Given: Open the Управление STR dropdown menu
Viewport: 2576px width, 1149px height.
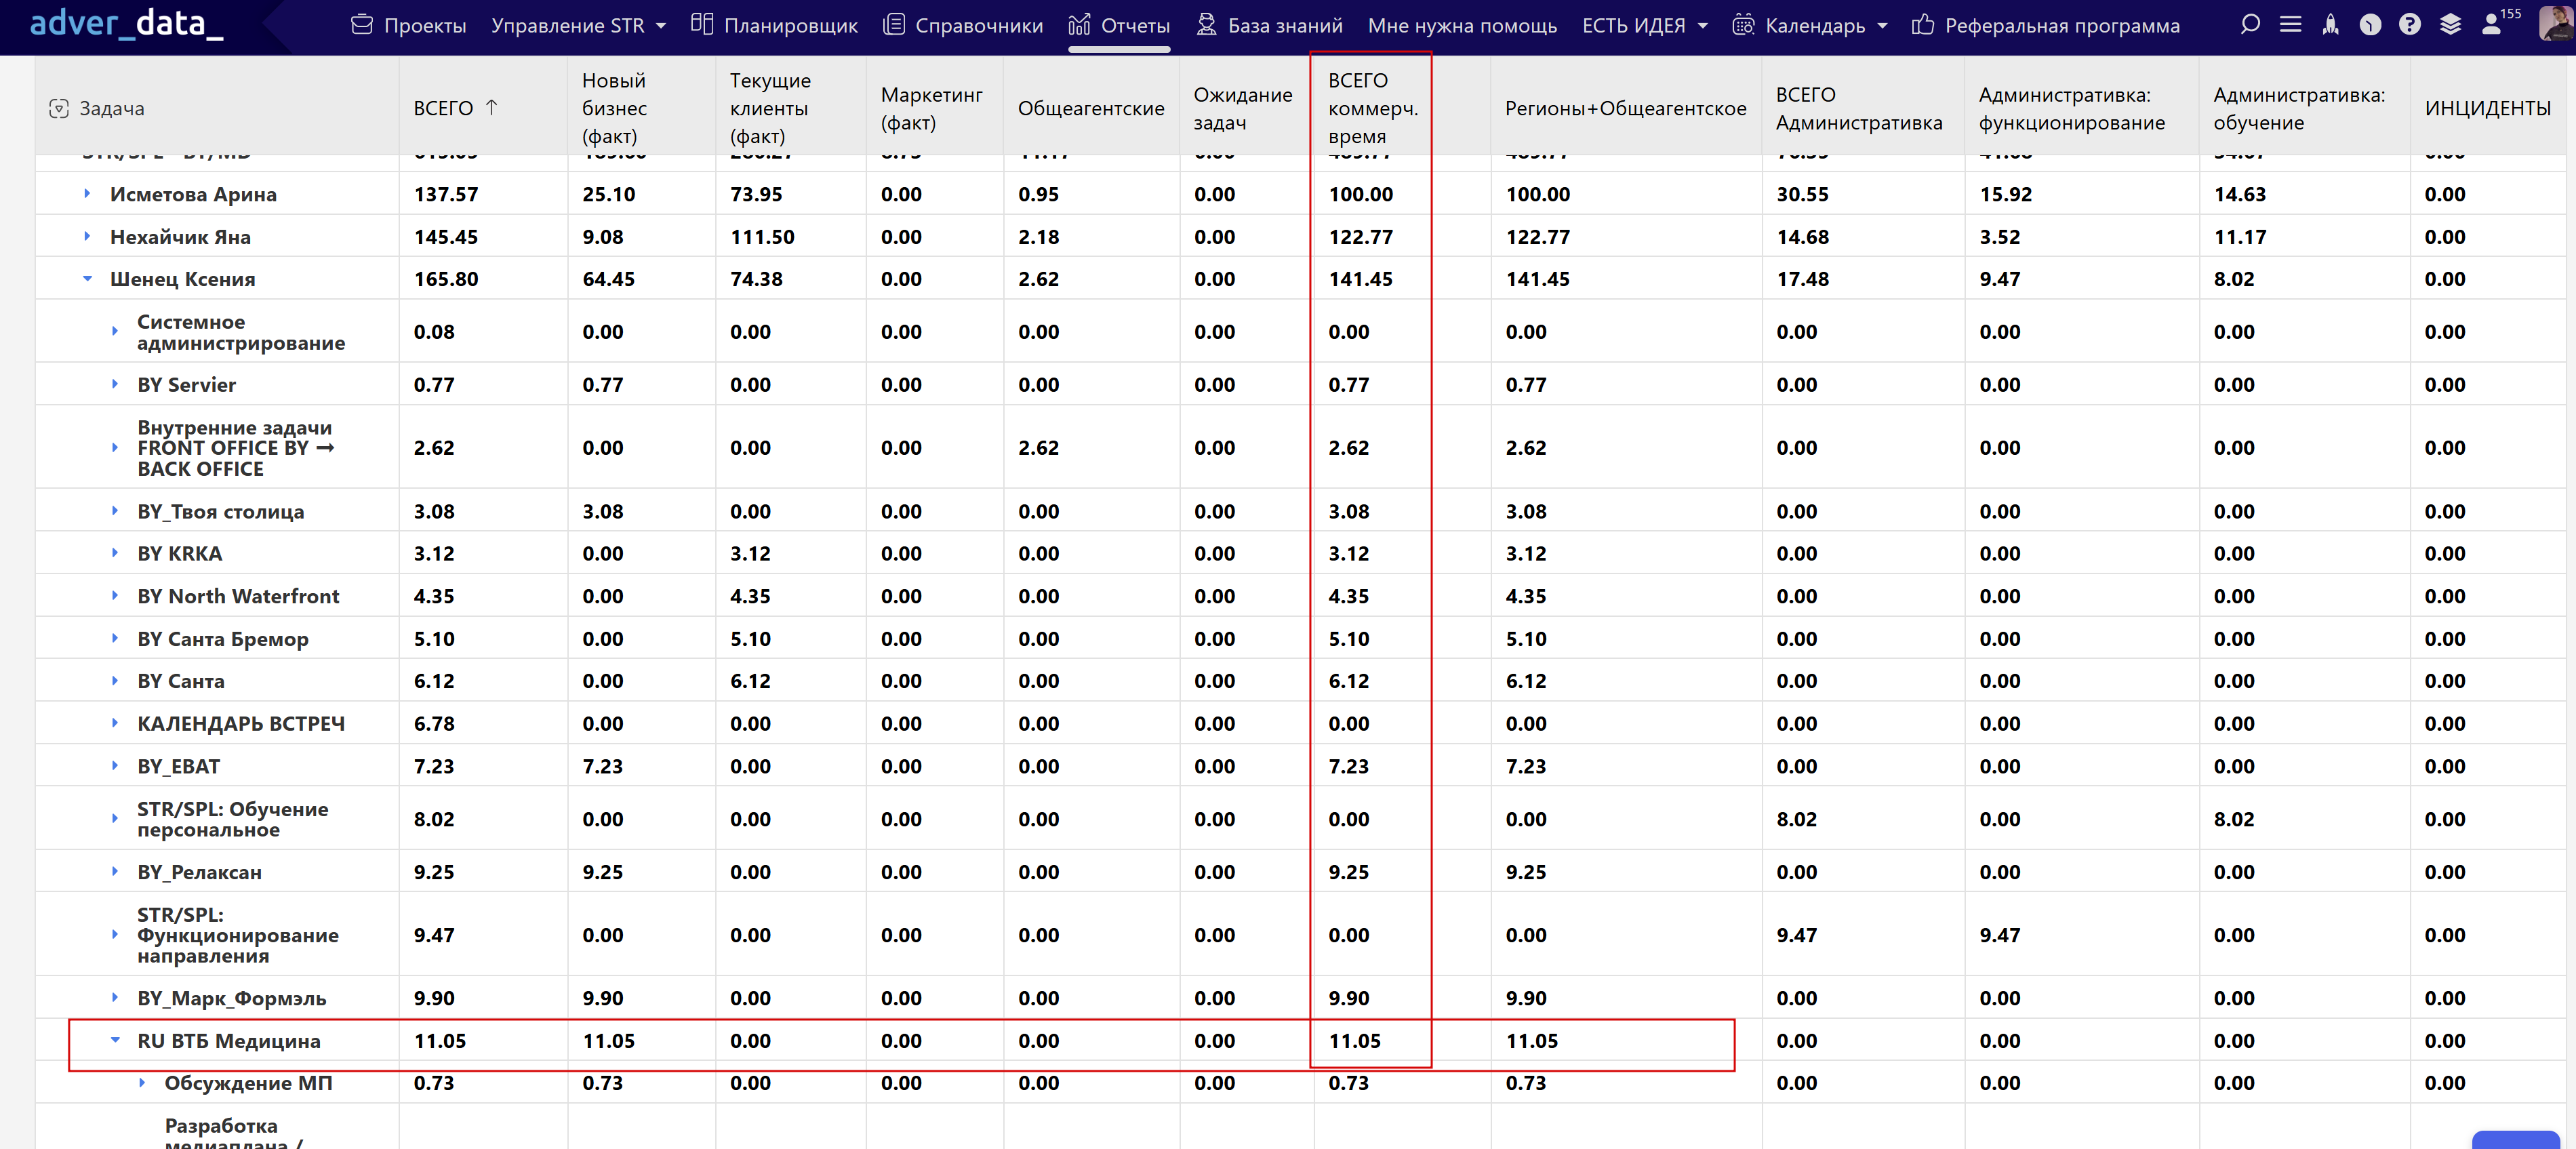Looking at the screenshot, I should click(x=578, y=26).
